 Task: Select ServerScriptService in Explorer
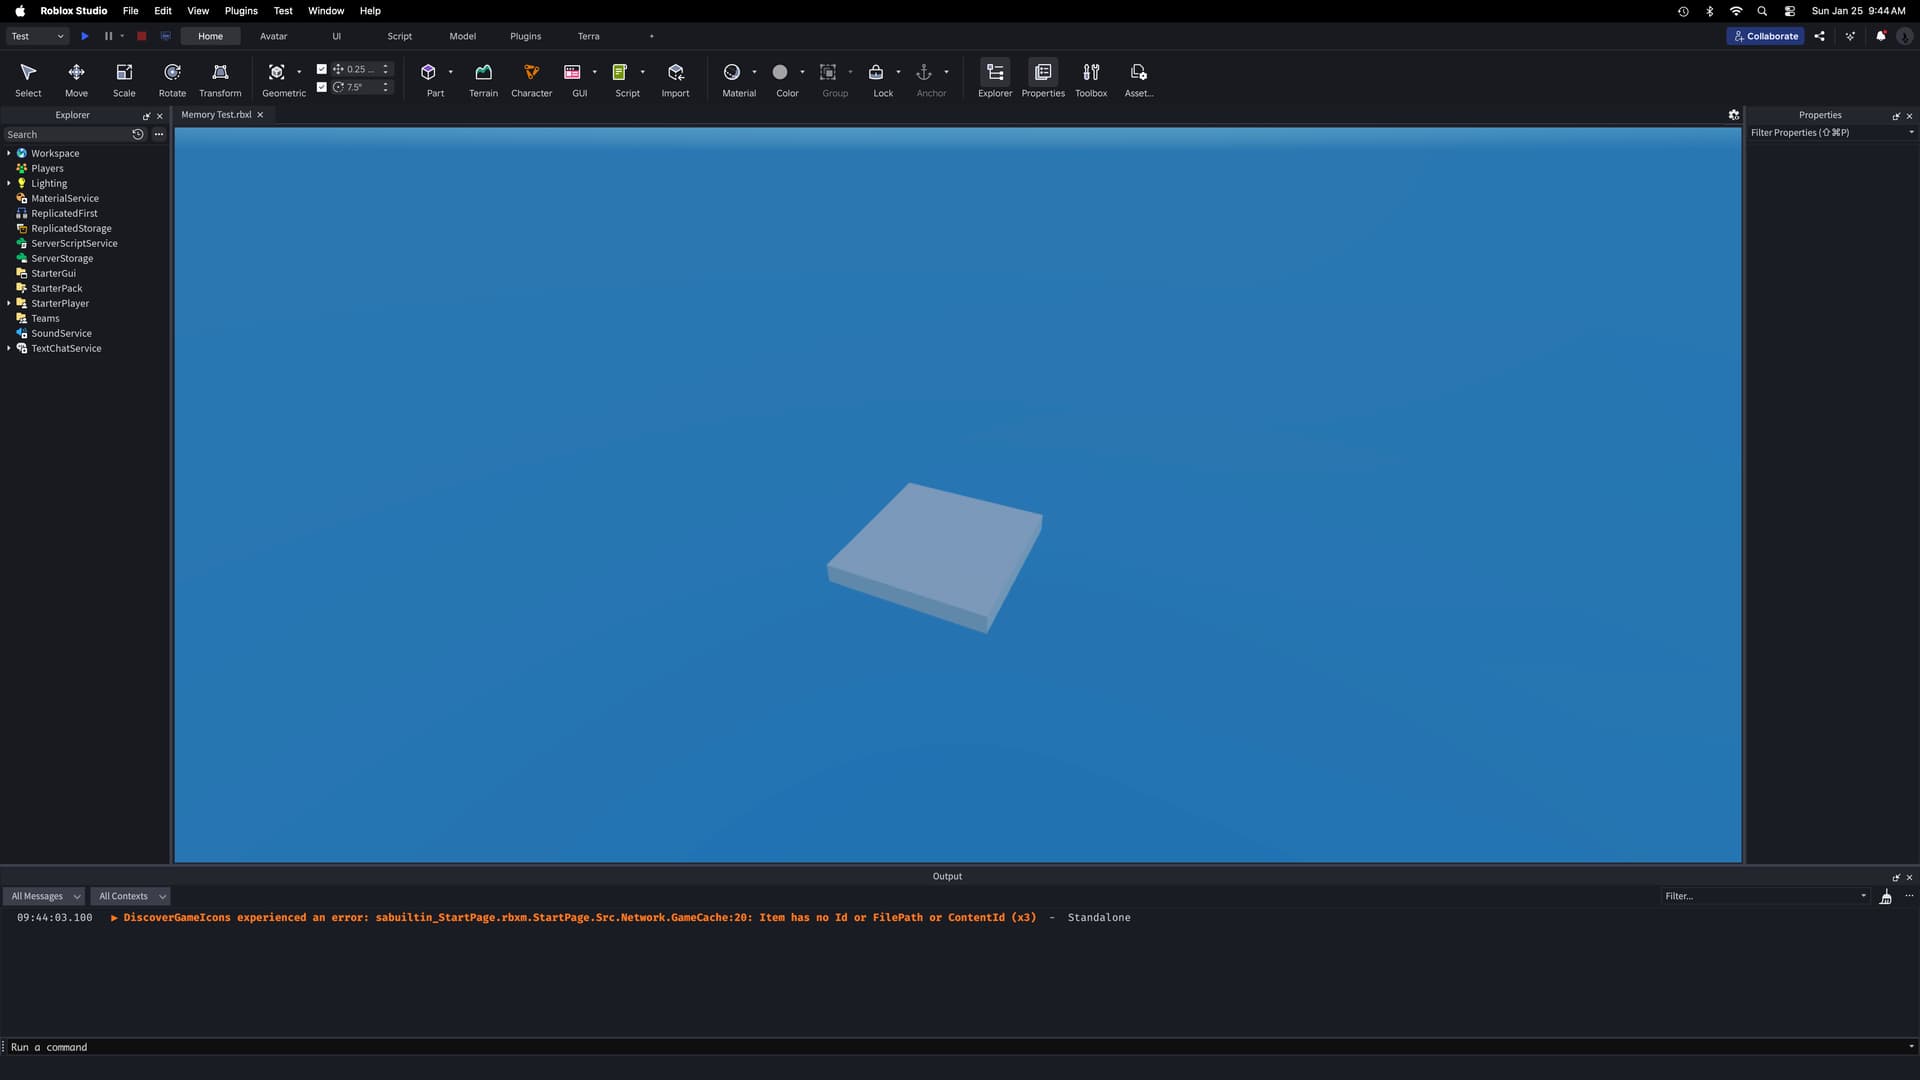point(74,243)
